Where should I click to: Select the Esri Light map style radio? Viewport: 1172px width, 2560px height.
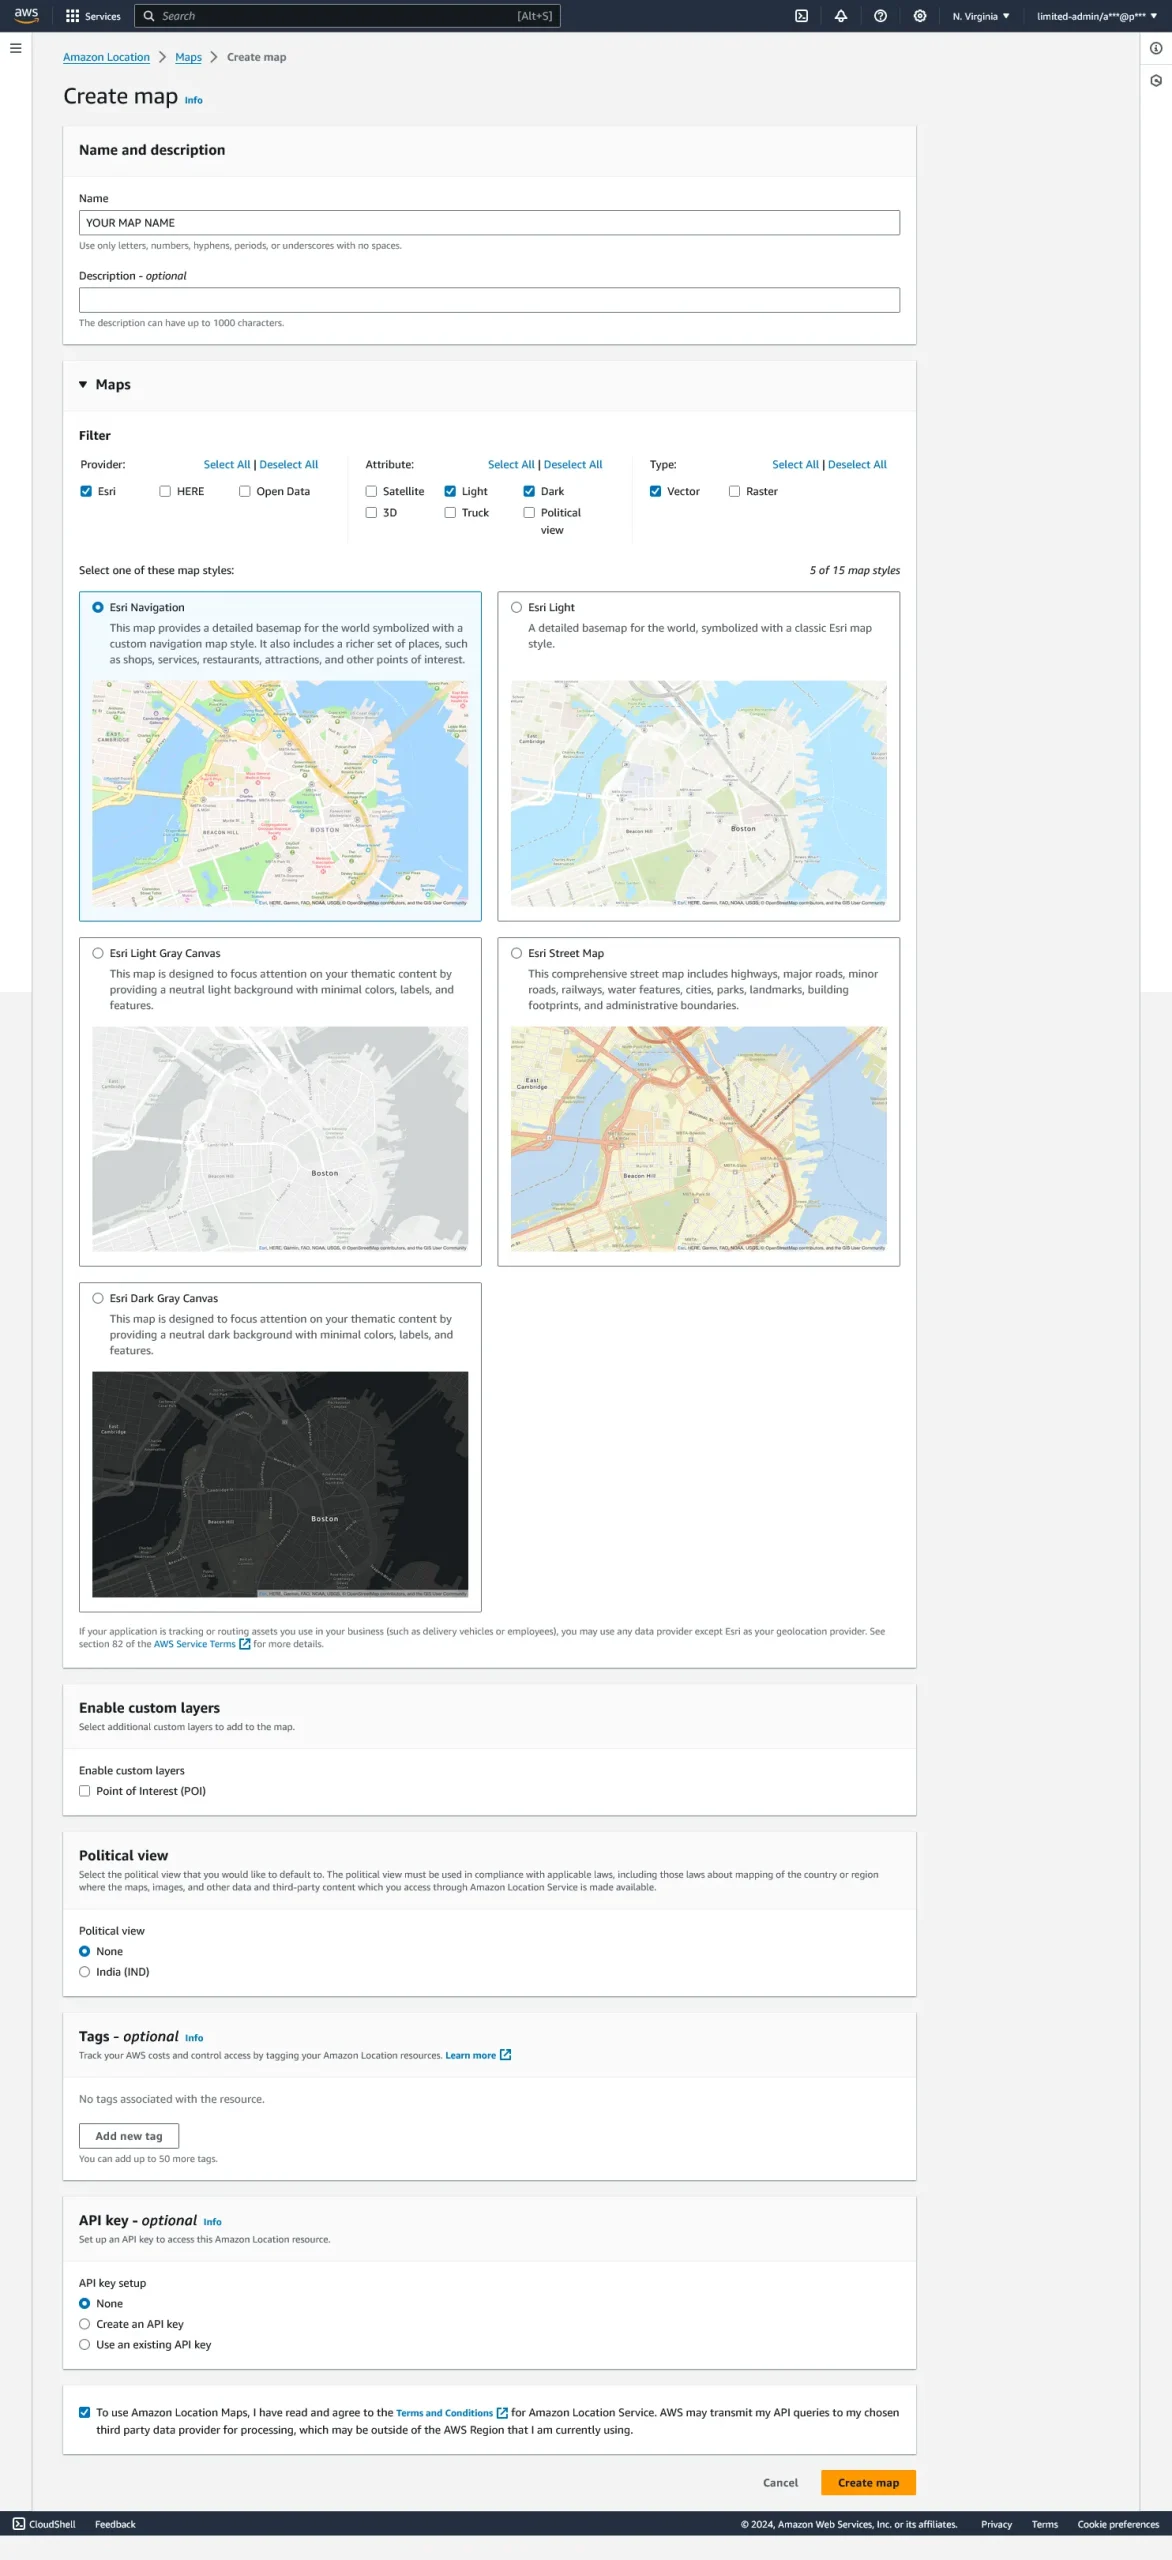click(517, 608)
